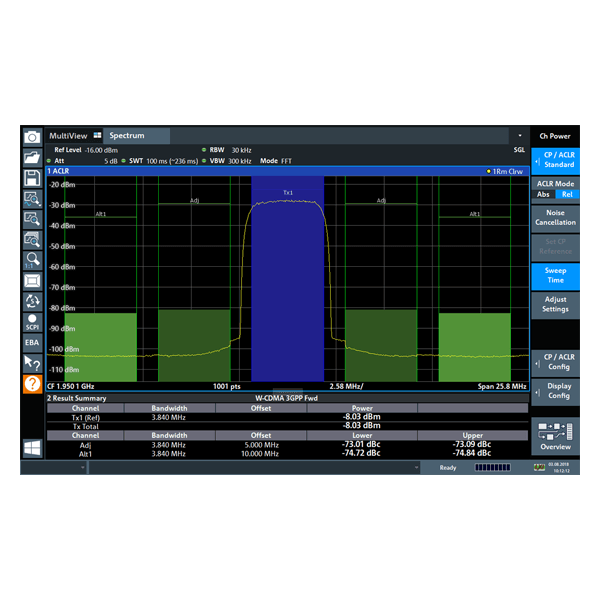Click the measurement progress bar
This screenshot has height=600, width=600.
[x=492, y=467]
